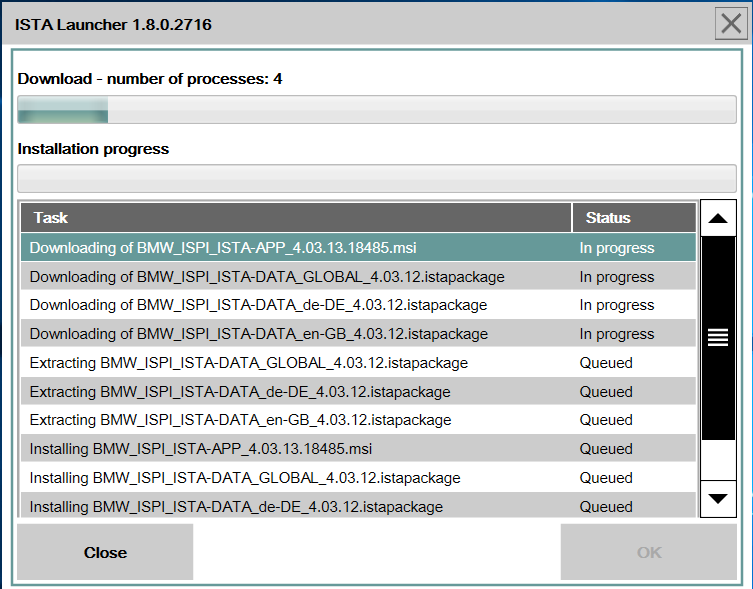Select the Extracting ISTA-DATA_de-DE row

[358, 391]
